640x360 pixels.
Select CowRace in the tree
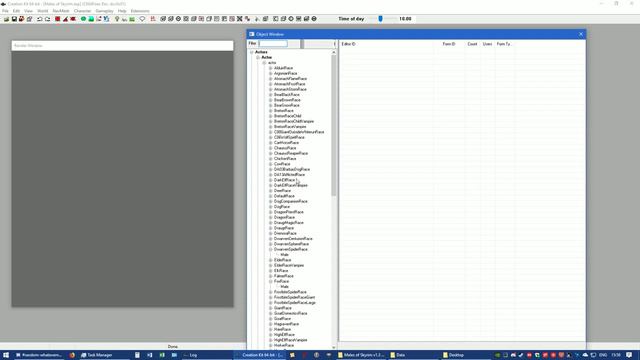click(x=282, y=164)
